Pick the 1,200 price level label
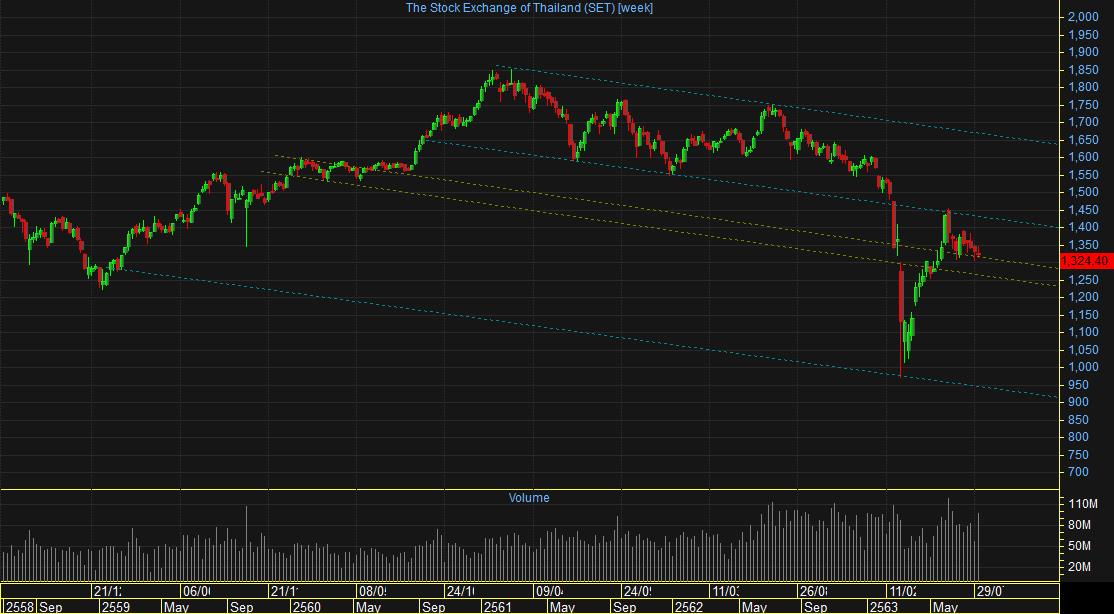 [1083, 297]
